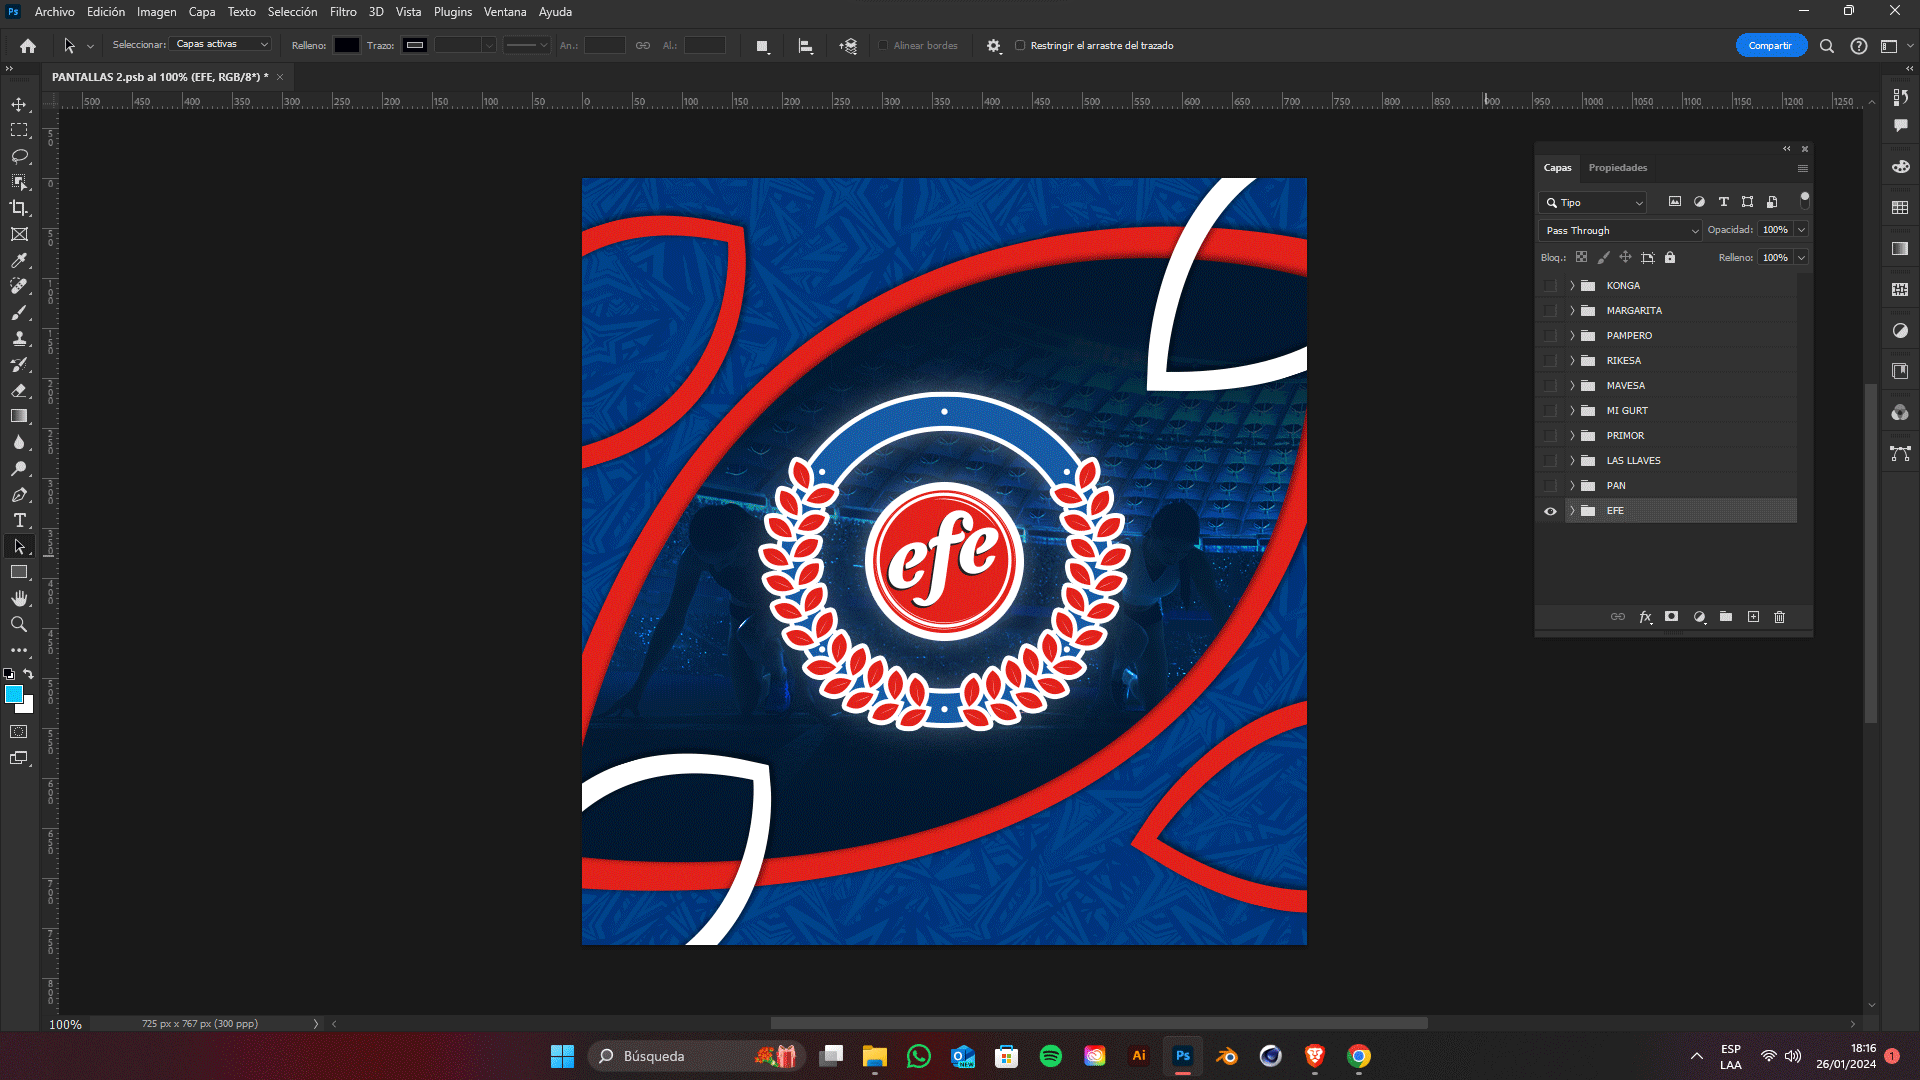Select the Lasso tool
This screenshot has width=1920, height=1080.
pyautogui.click(x=19, y=156)
